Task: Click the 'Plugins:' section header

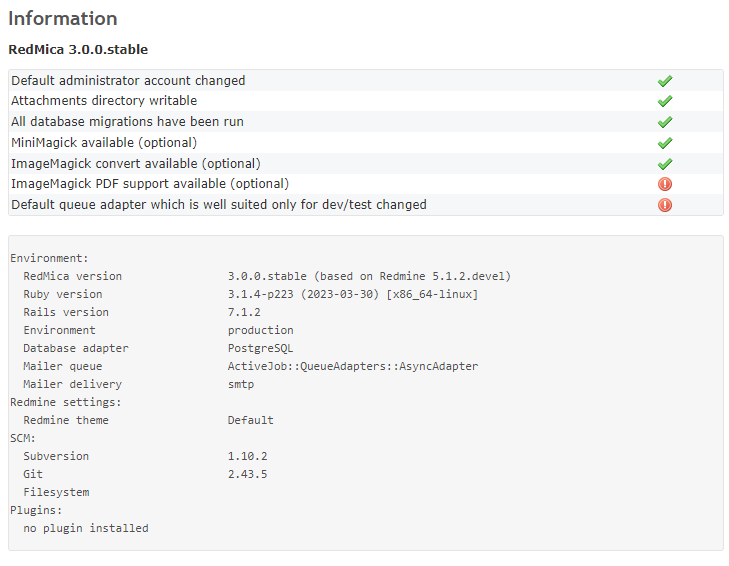Action: click(x=36, y=510)
